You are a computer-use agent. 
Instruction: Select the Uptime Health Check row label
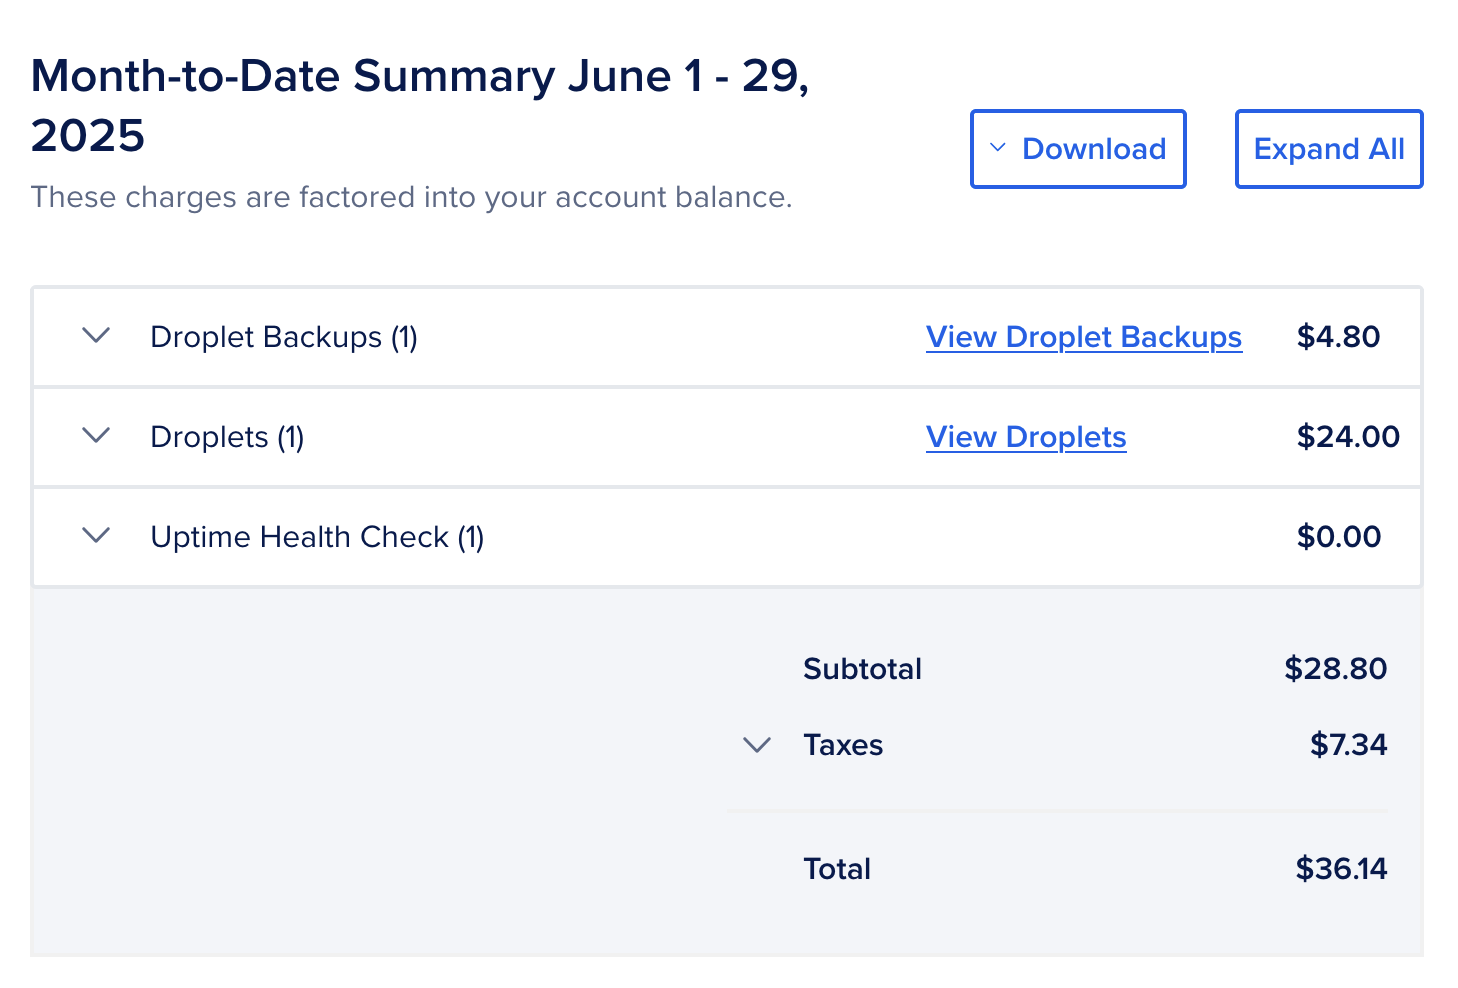pyautogui.click(x=317, y=537)
